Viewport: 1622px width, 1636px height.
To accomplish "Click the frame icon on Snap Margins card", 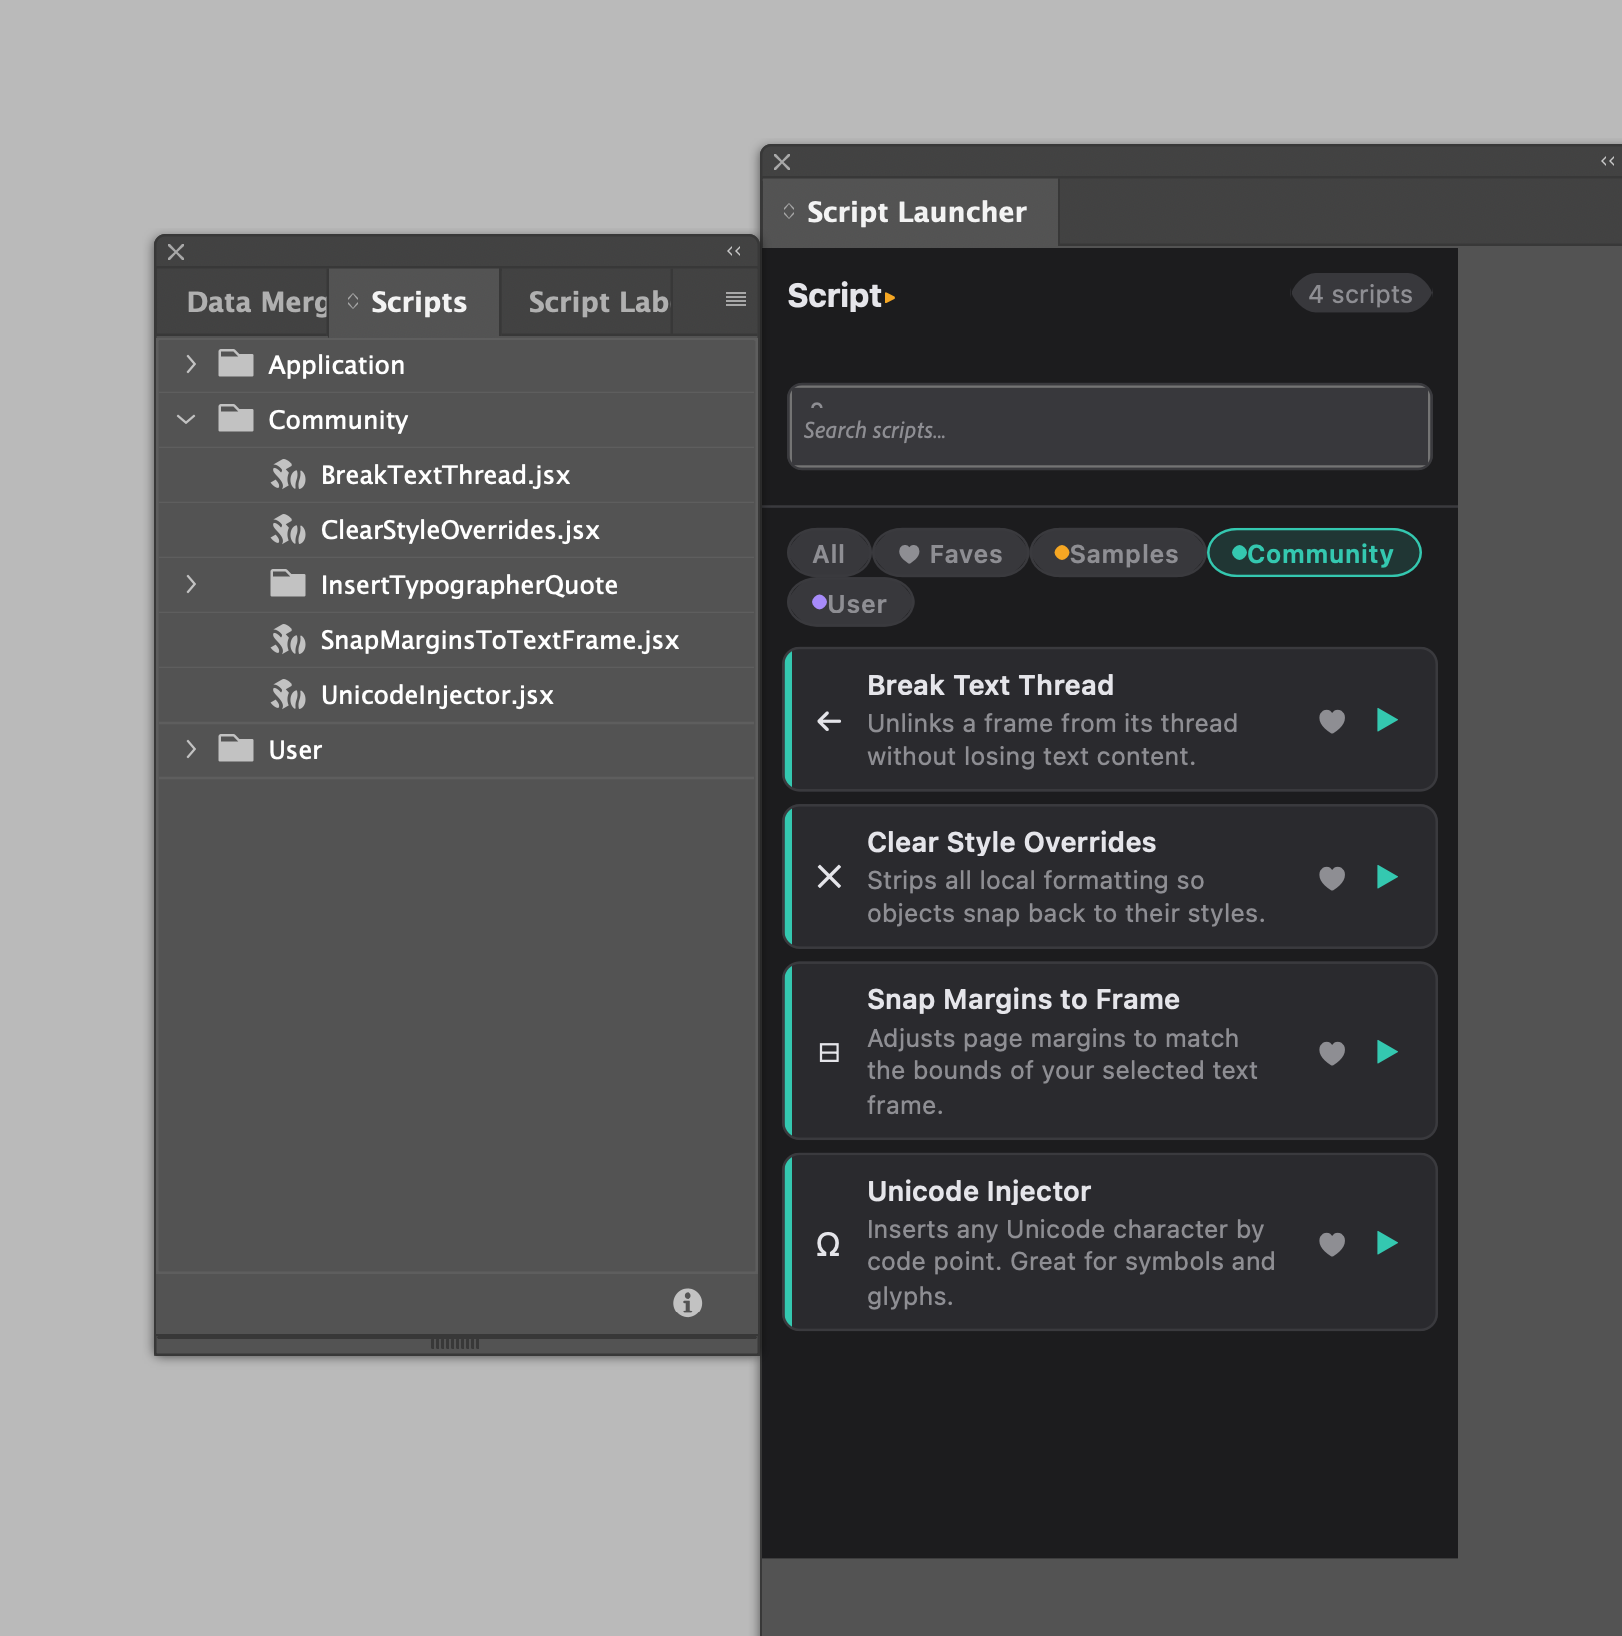I will [x=829, y=1052].
